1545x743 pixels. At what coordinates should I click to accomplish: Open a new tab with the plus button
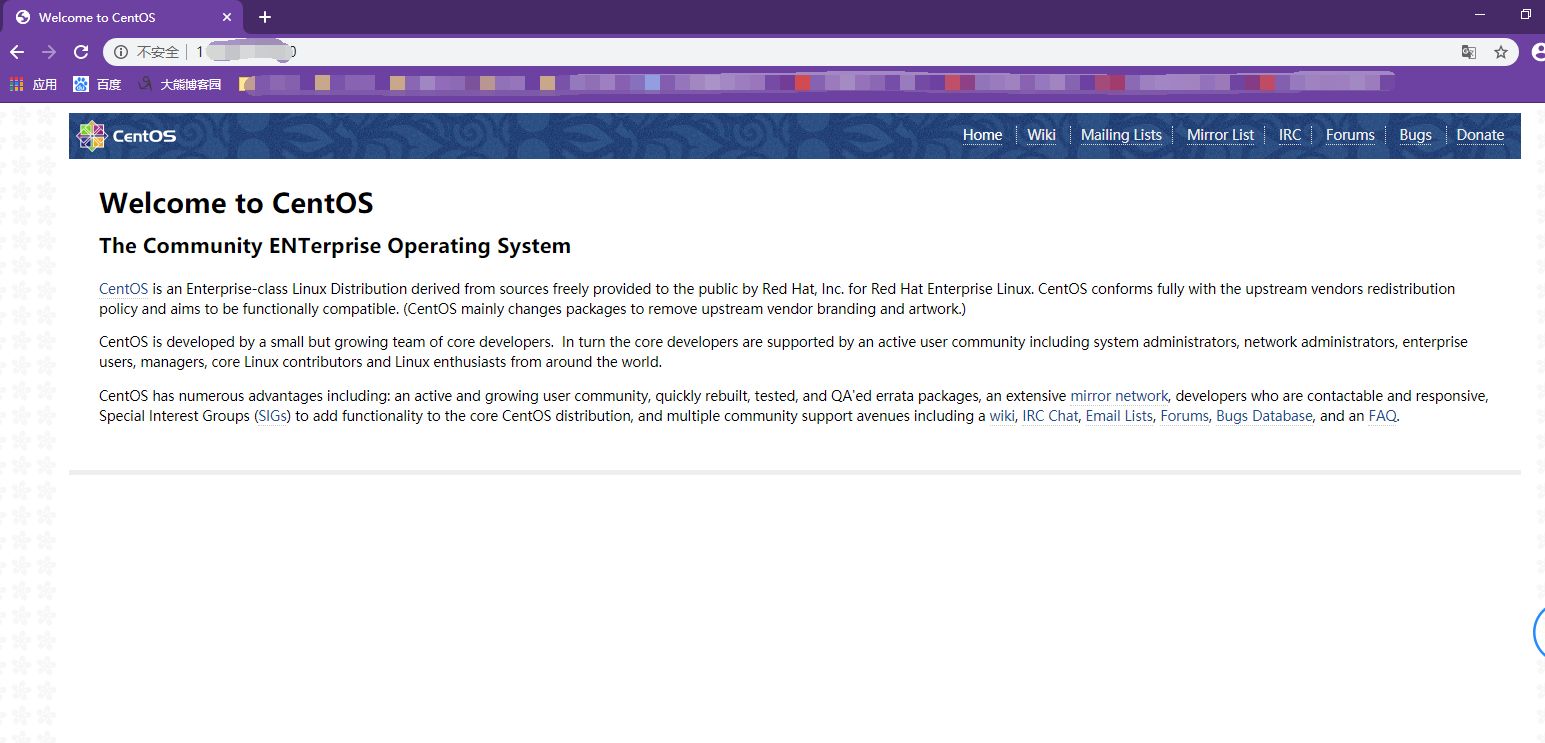(265, 17)
